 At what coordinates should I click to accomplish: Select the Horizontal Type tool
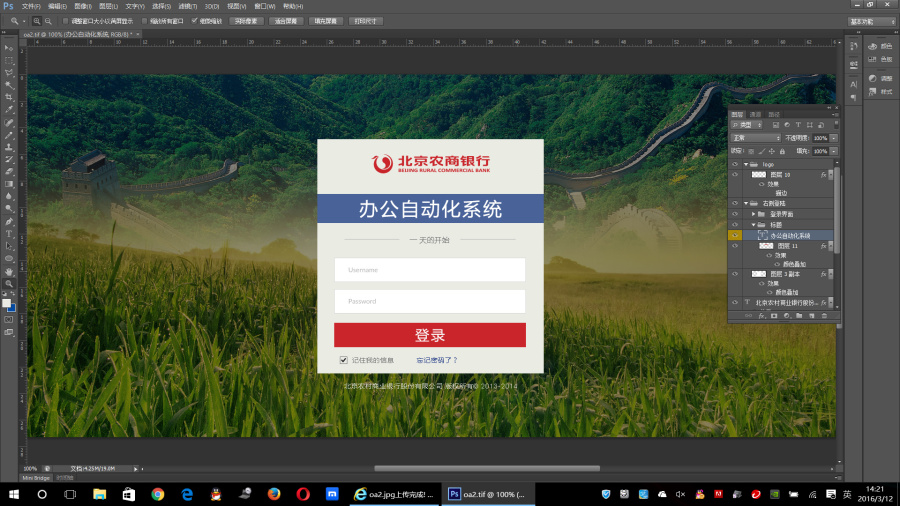9,233
